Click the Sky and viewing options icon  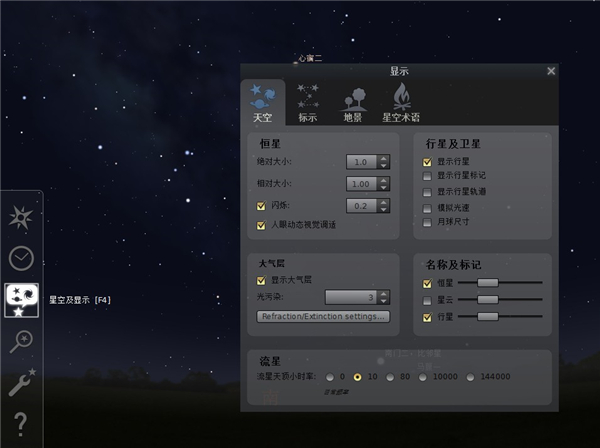[21, 300]
